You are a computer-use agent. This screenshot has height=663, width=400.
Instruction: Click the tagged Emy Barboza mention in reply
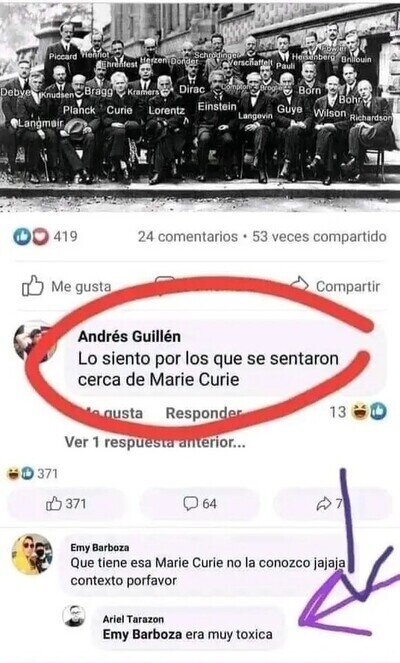coord(142,635)
